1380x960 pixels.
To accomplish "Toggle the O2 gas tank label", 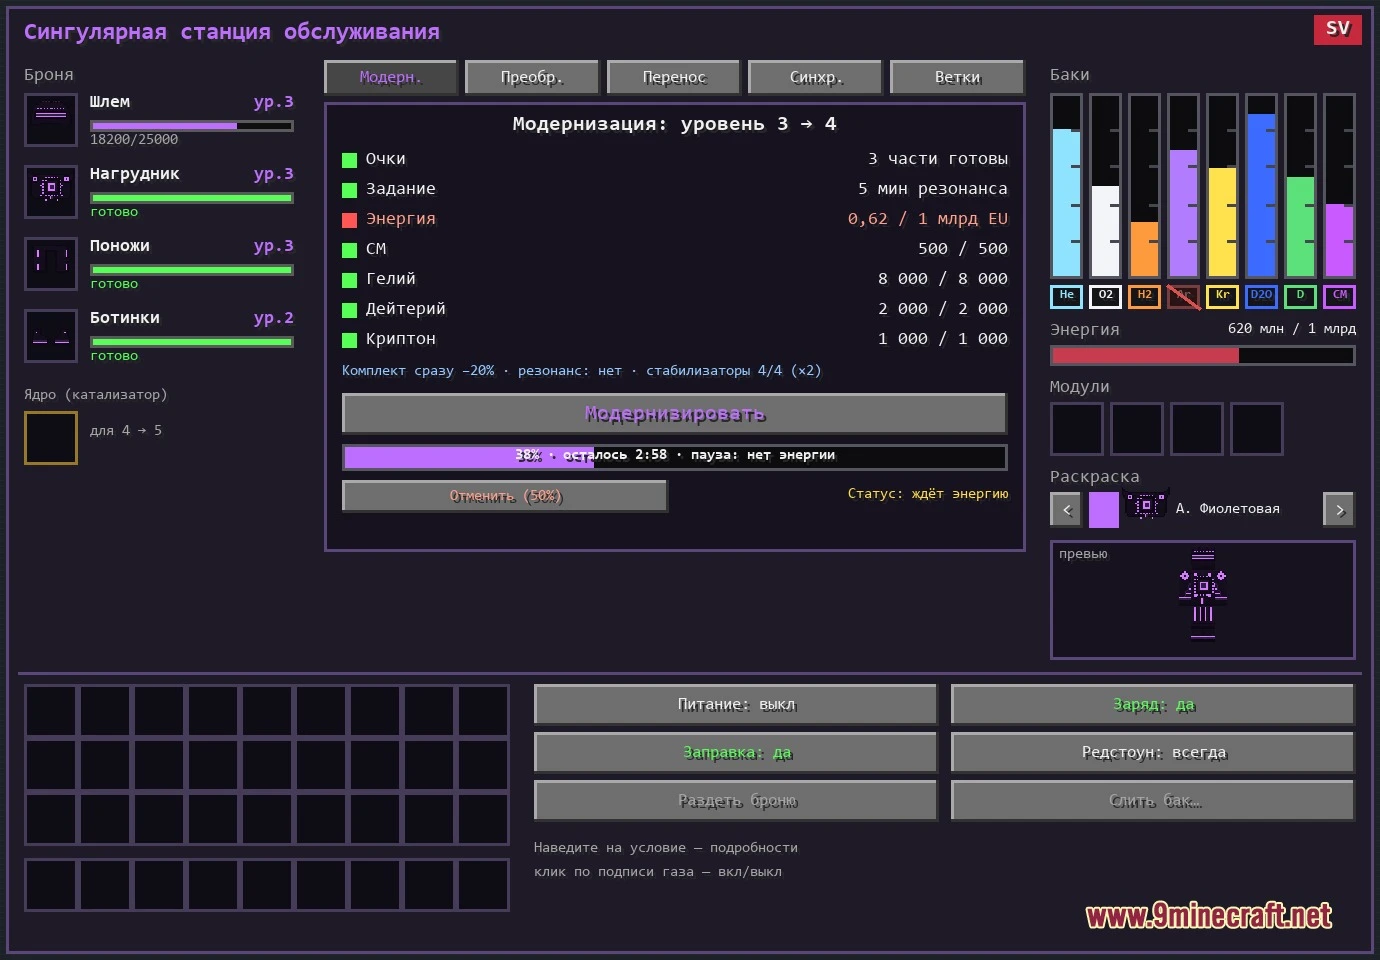I will (1105, 296).
